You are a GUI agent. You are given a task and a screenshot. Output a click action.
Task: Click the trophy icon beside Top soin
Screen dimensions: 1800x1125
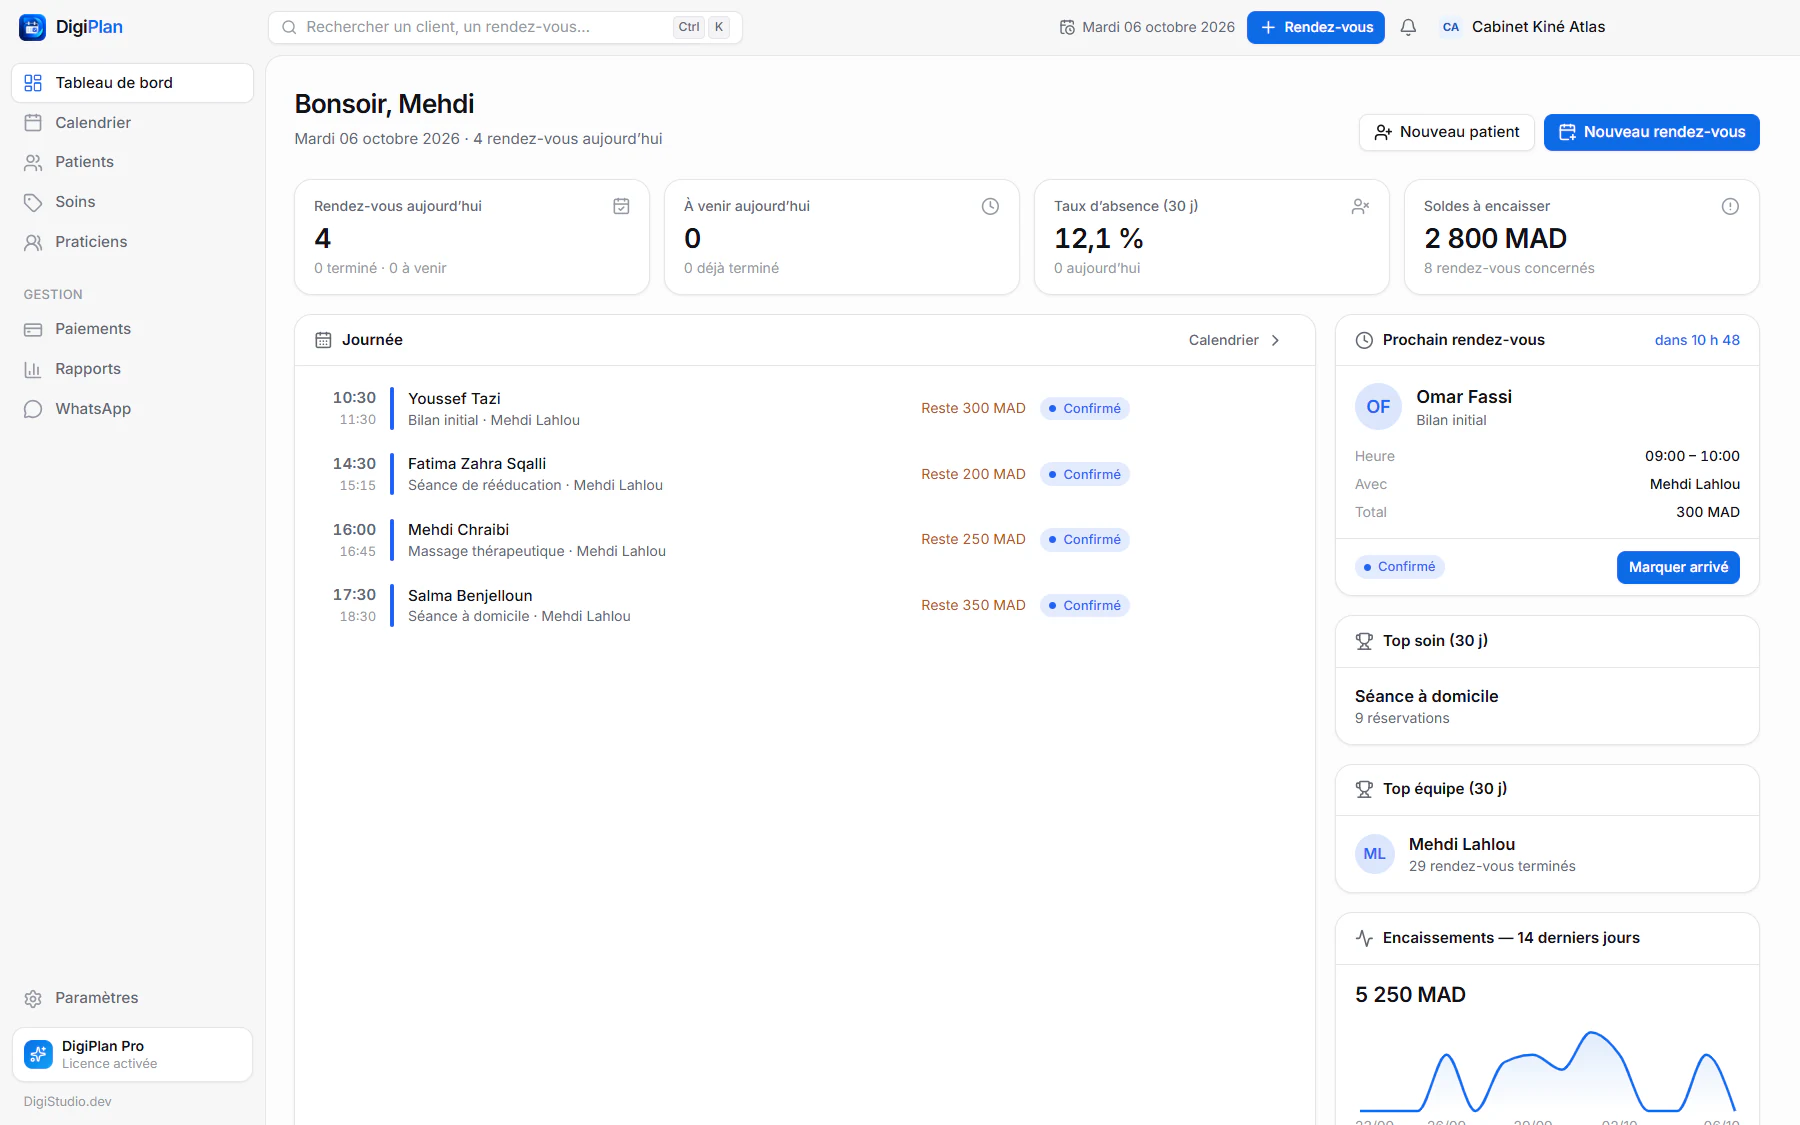point(1364,641)
